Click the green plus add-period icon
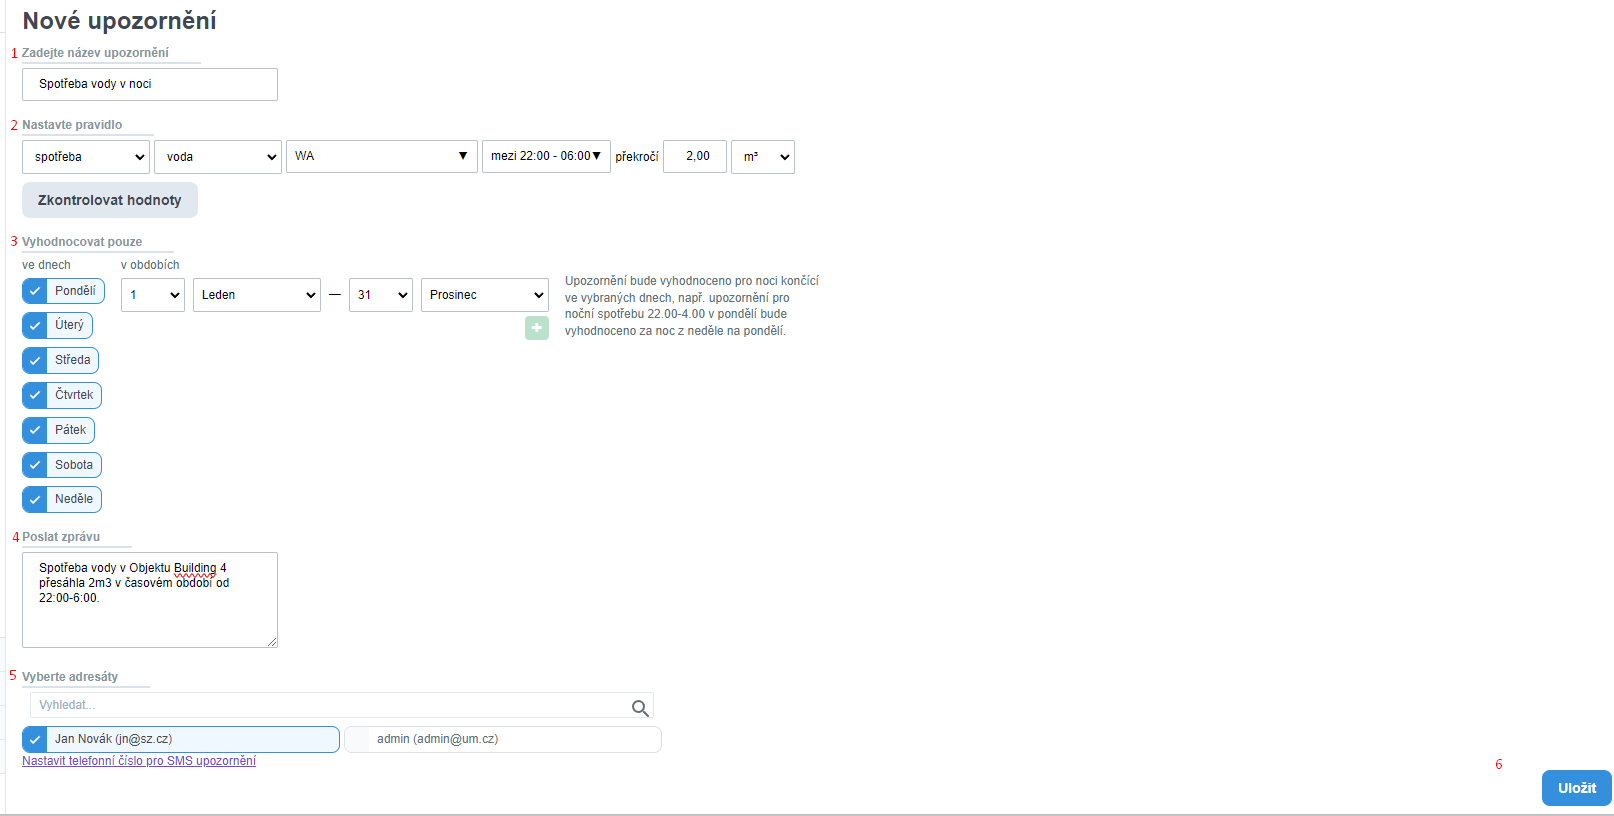The width and height of the screenshot is (1614, 816). click(x=537, y=328)
